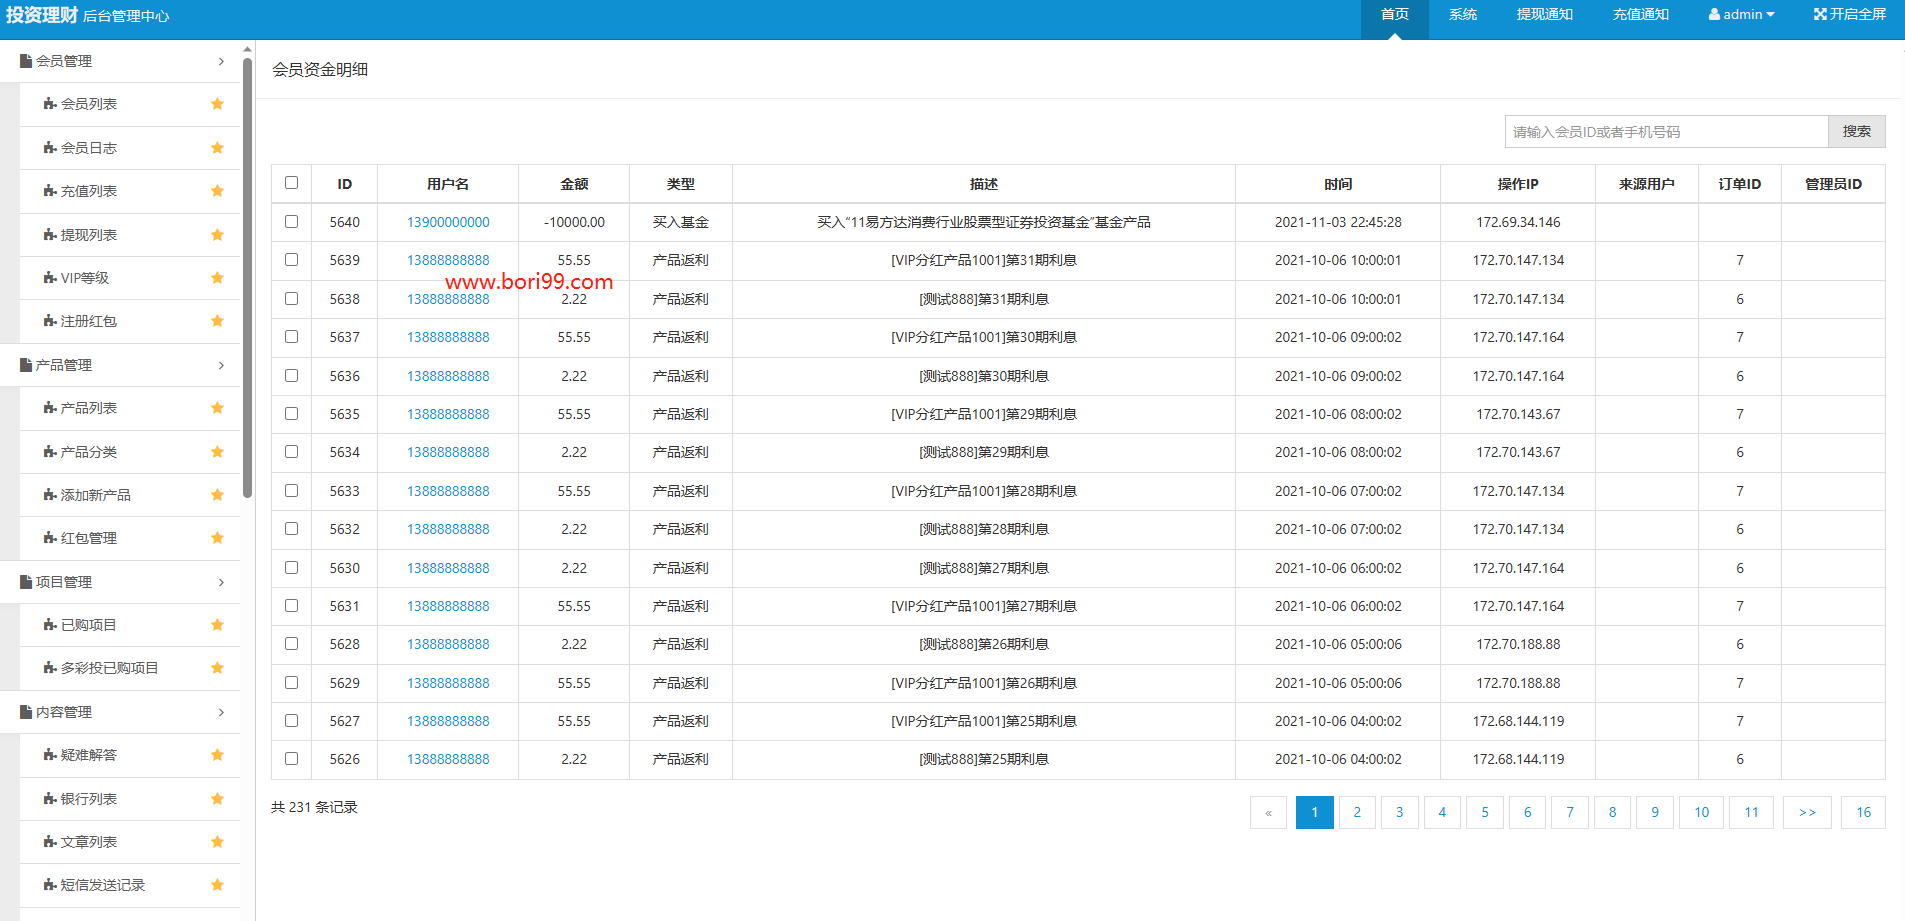Open user 13888888888 link in row 5639
The height and width of the screenshot is (921, 1905).
click(448, 260)
